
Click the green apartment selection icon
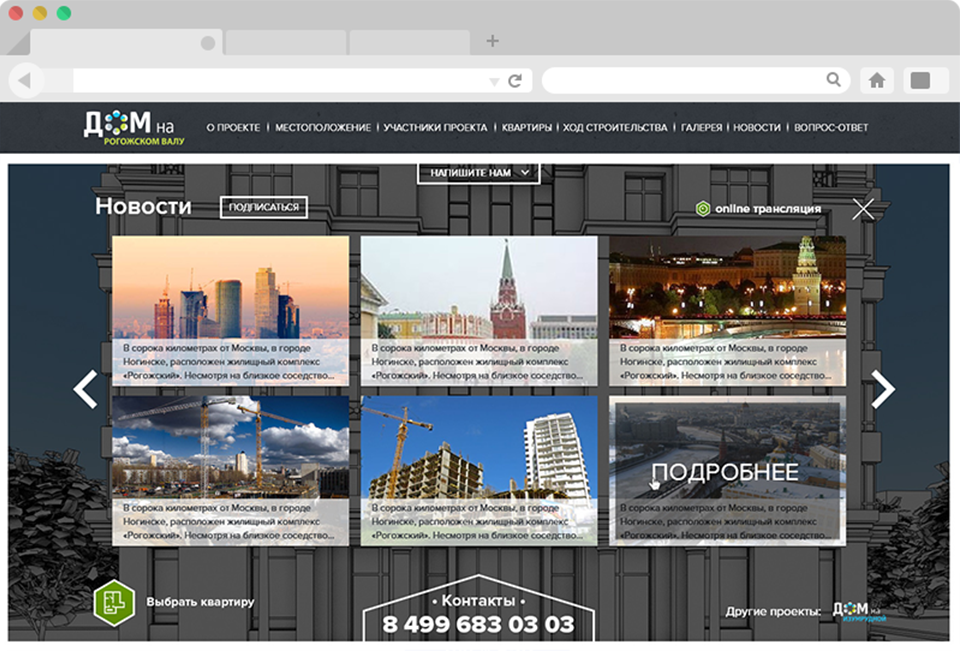(x=113, y=602)
